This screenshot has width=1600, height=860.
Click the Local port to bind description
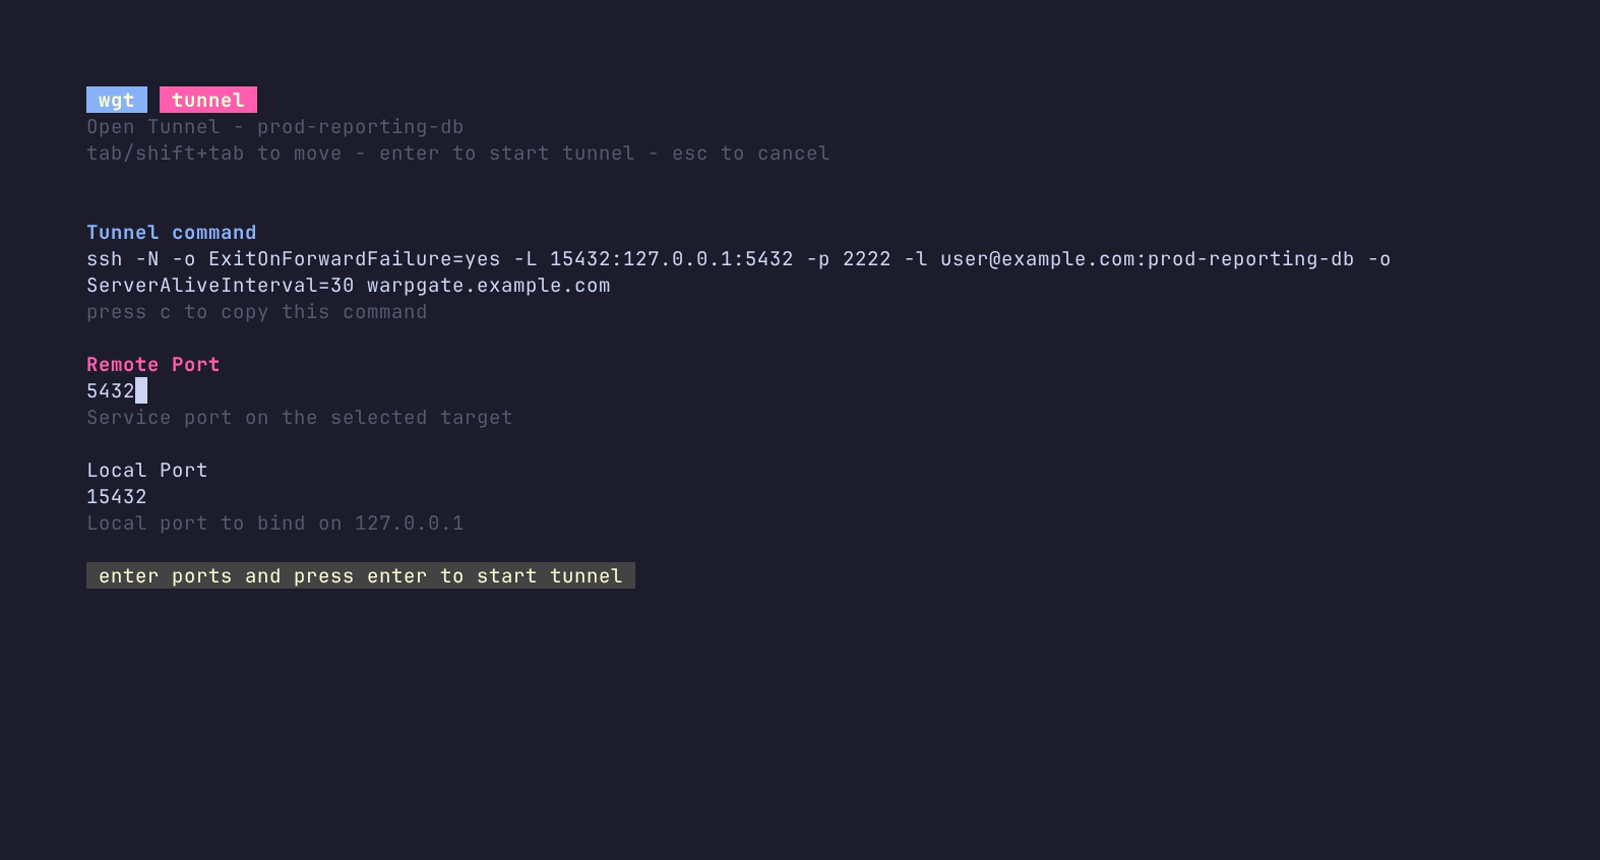[x=275, y=523]
